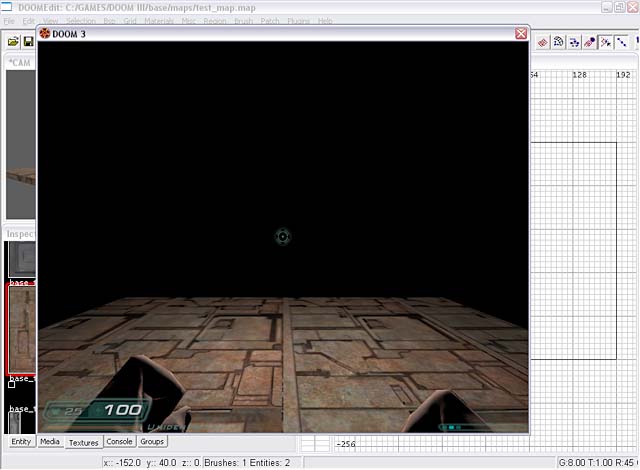The height and width of the screenshot is (470, 640).
Task: Open the File menu
Action: [x=9, y=20]
